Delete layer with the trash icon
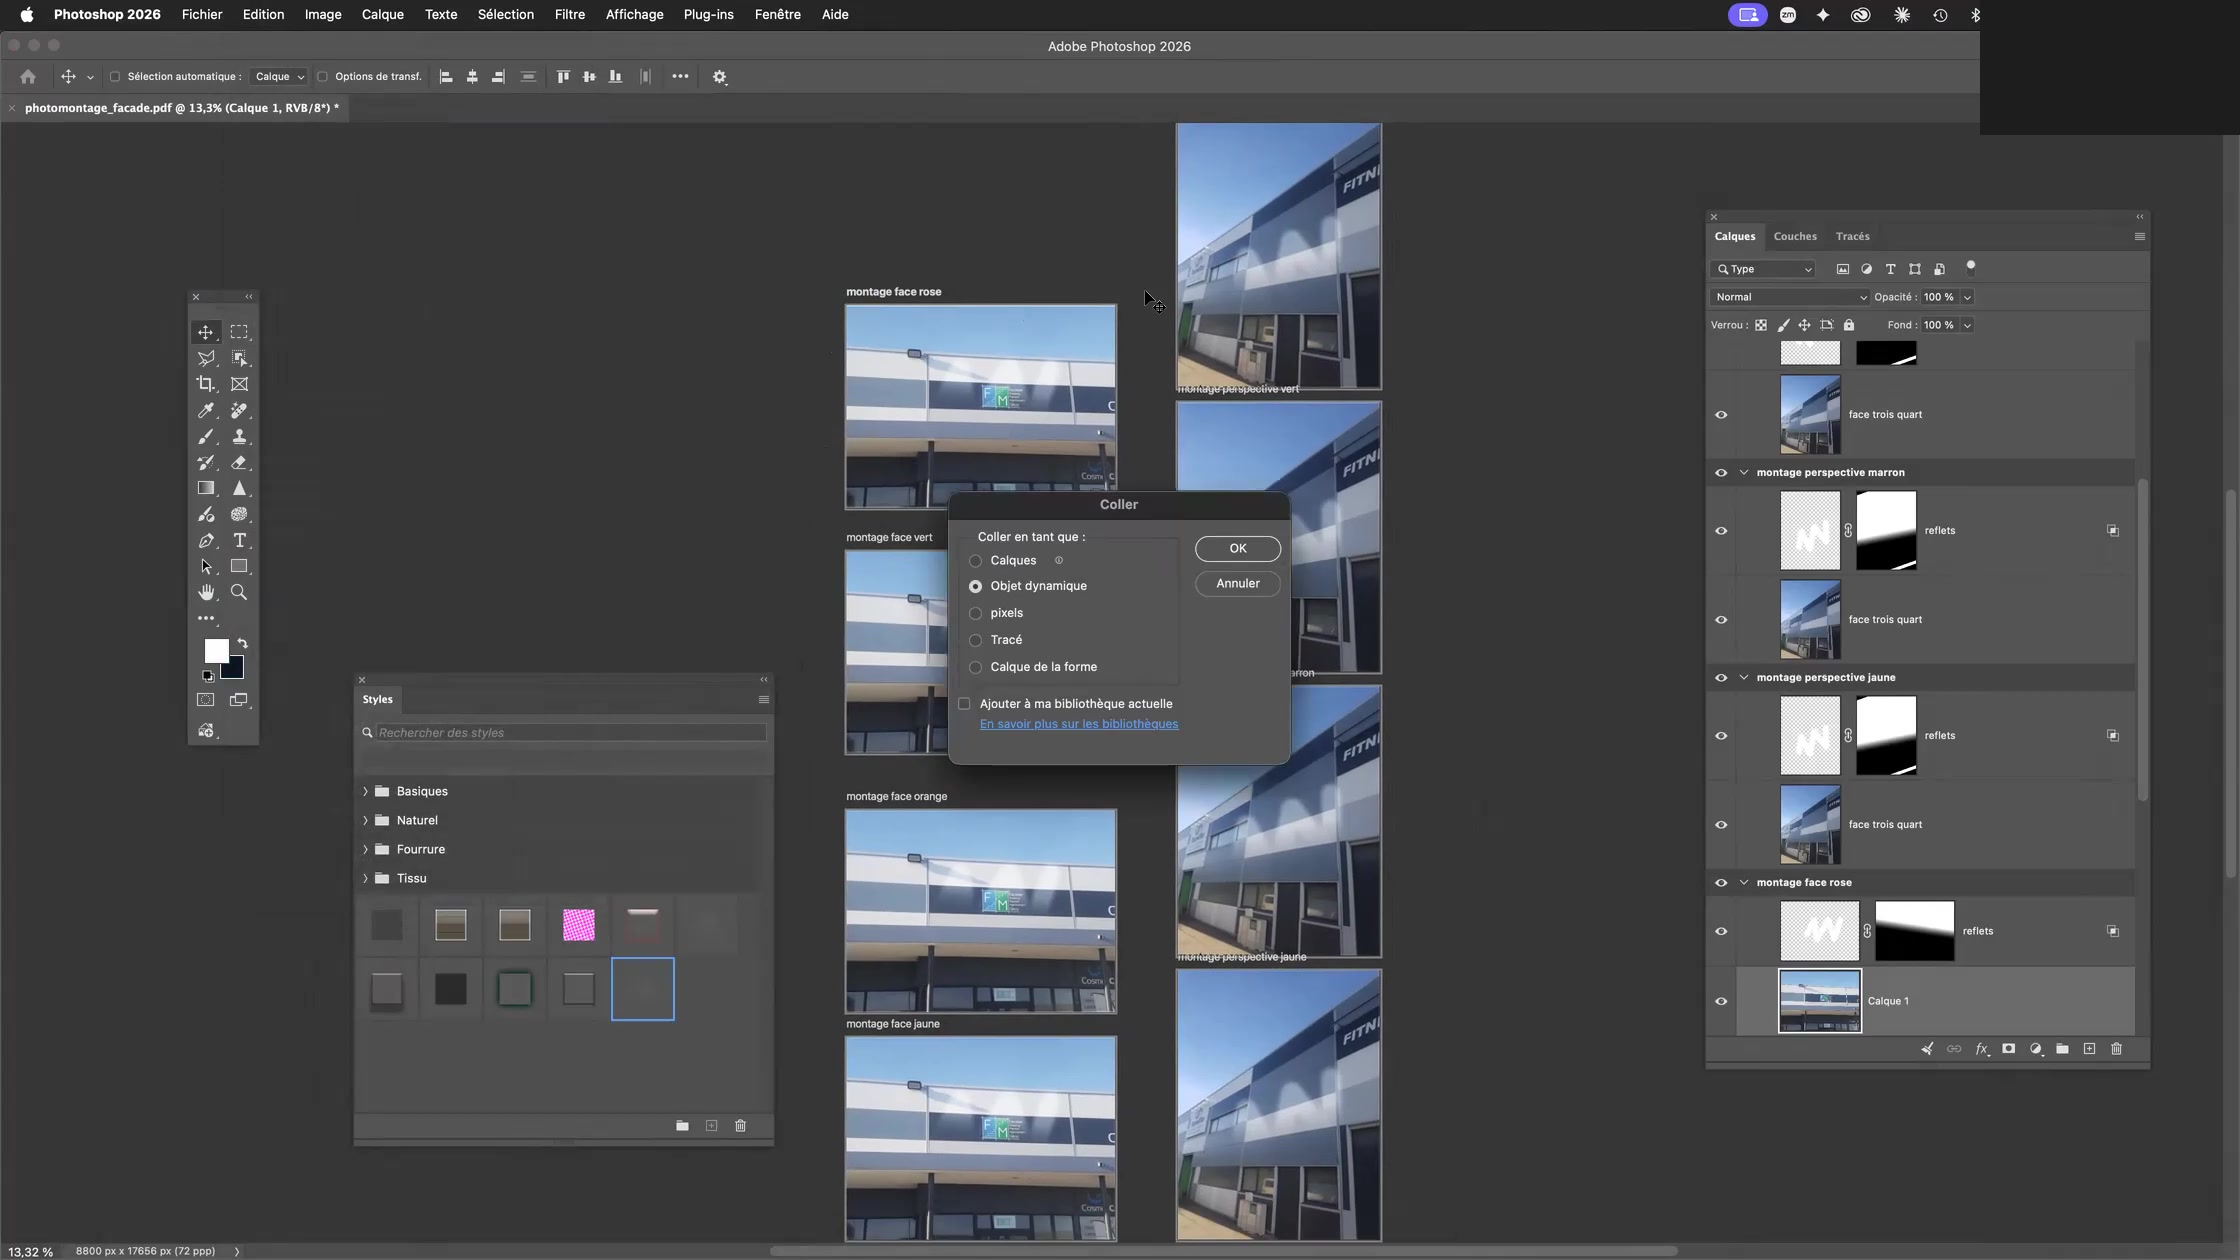 (x=2116, y=1049)
